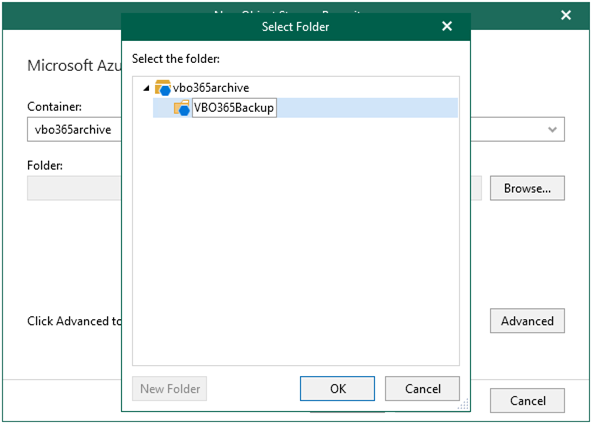Click the dialog resize grip corner
Screen dimensions: 591x423
(x=464, y=404)
